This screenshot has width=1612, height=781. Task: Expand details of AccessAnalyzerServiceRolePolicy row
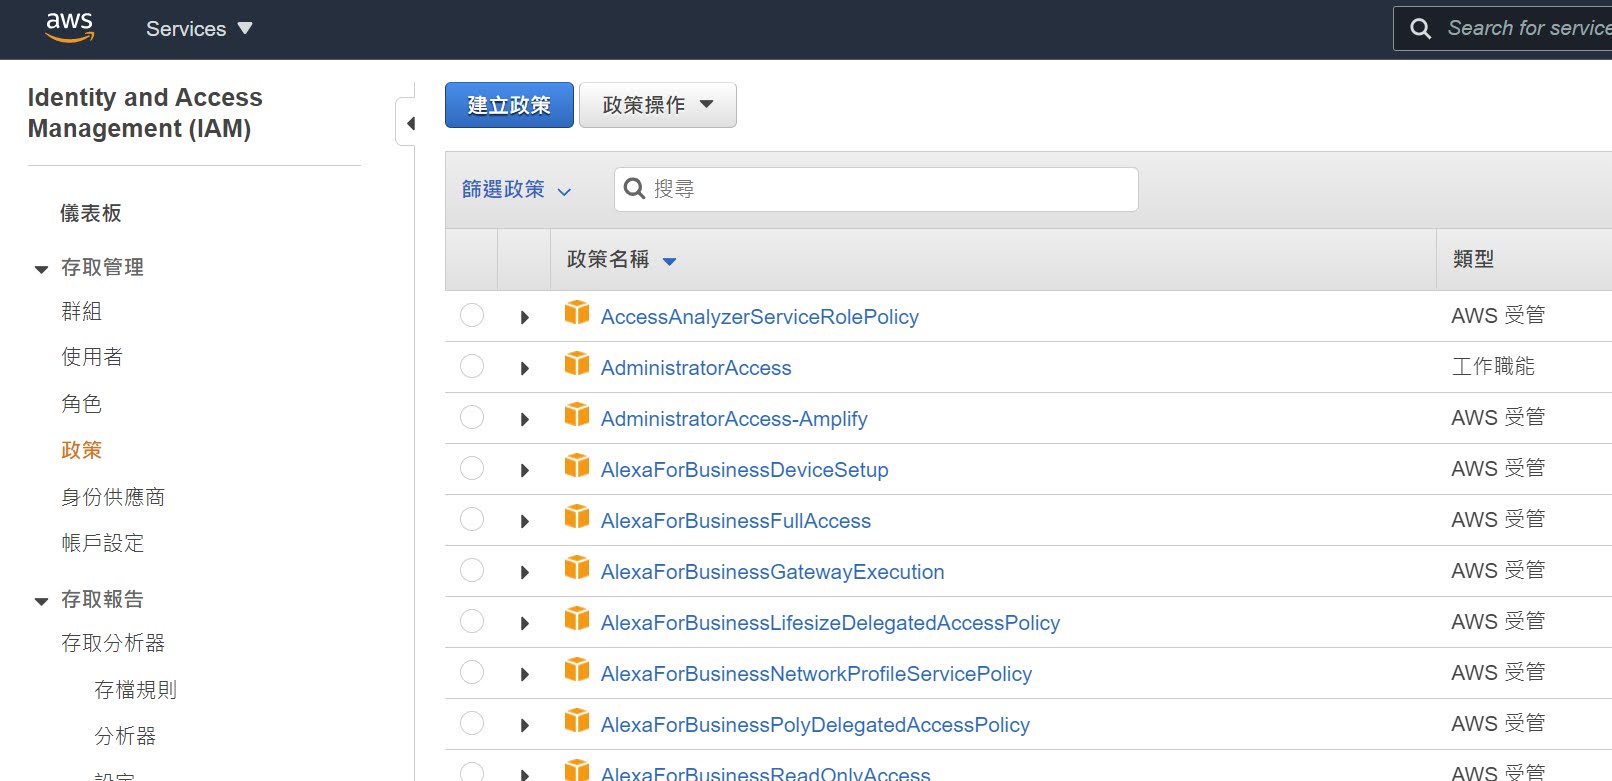click(x=525, y=317)
